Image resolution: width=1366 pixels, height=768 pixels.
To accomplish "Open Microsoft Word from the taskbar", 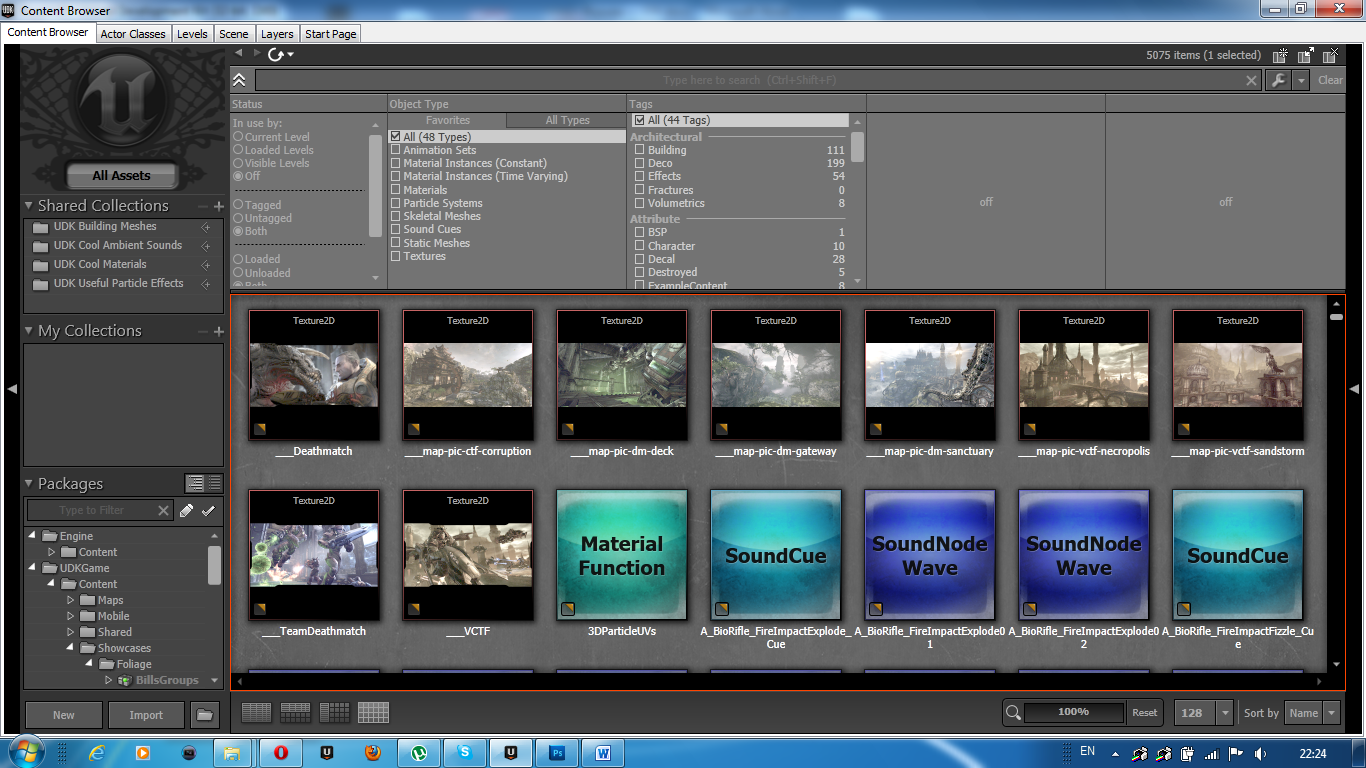I will pyautogui.click(x=604, y=752).
